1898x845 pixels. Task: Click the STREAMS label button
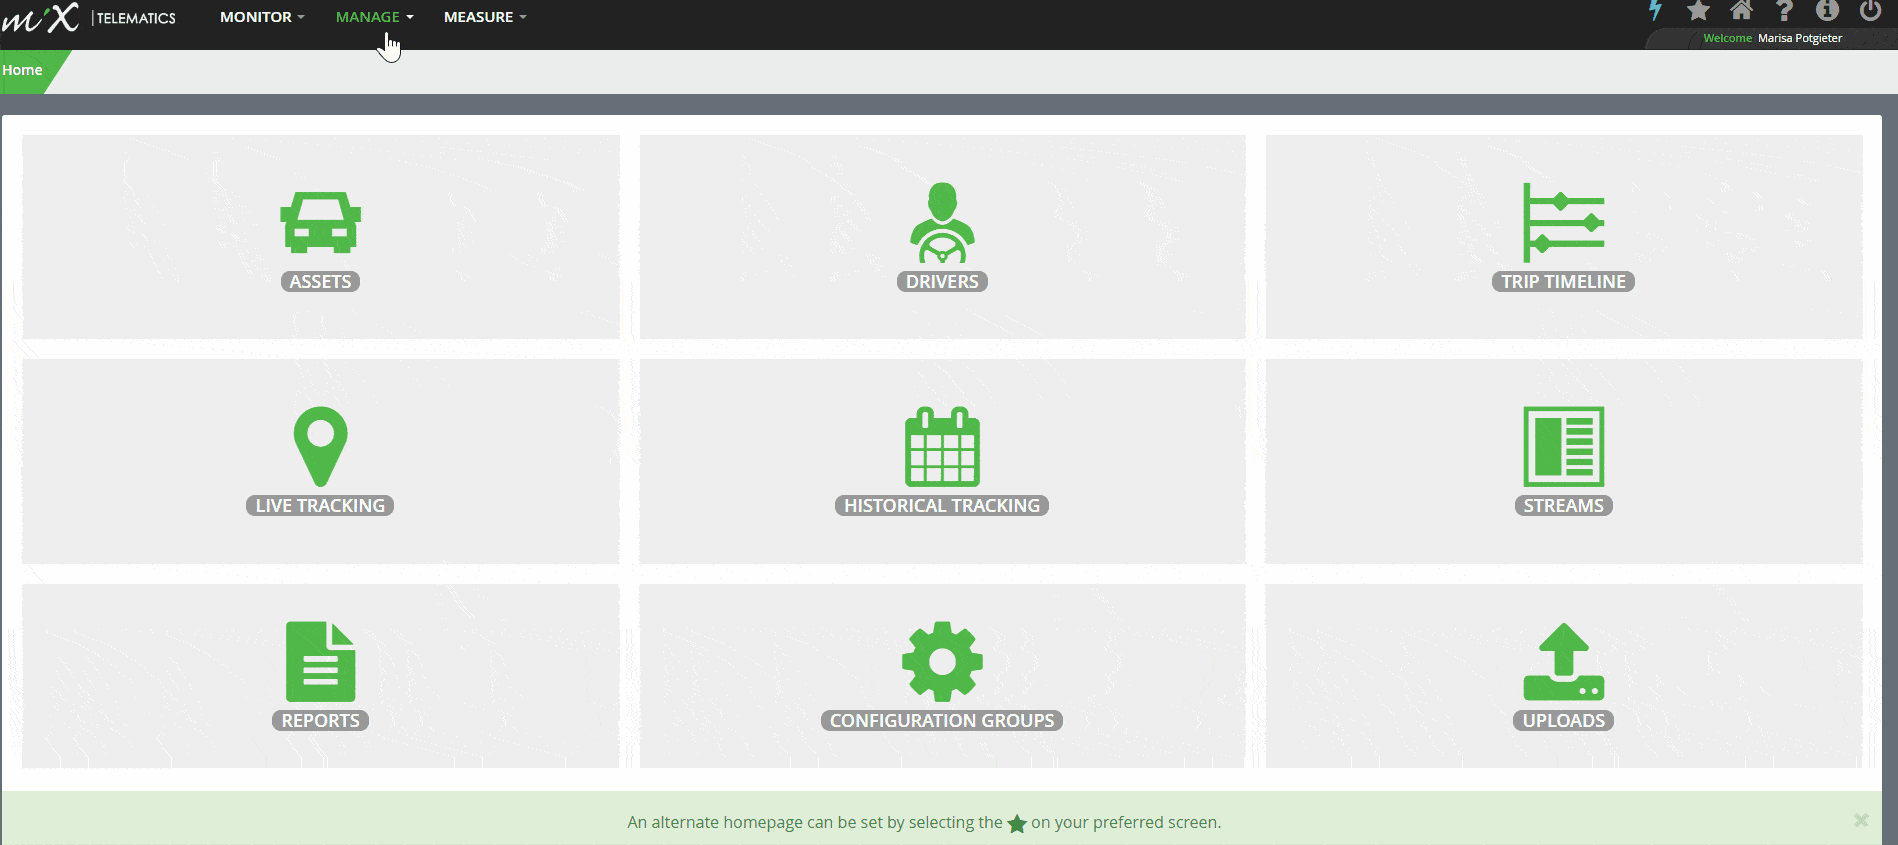click(1563, 506)
